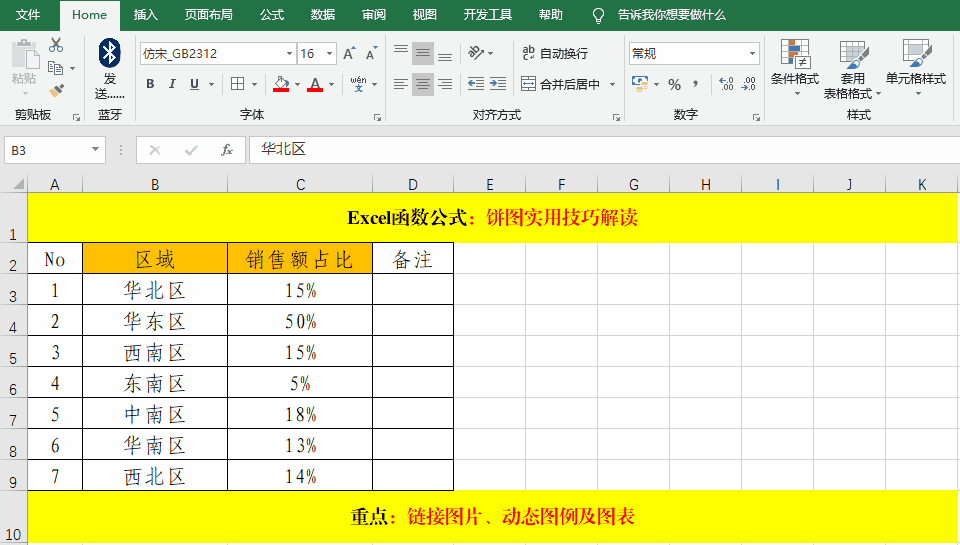Switch to the 插入 insert tab
960x545 pixels.
[x=146, y=15]
